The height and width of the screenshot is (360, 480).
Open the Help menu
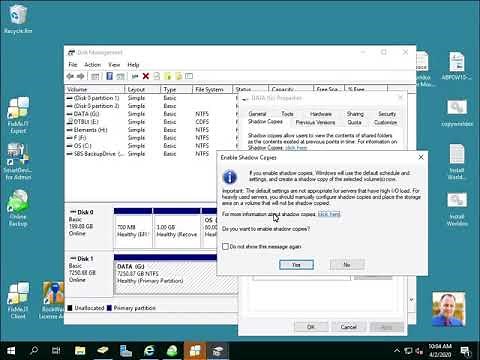pyautogui.click(x=133, y=65)
